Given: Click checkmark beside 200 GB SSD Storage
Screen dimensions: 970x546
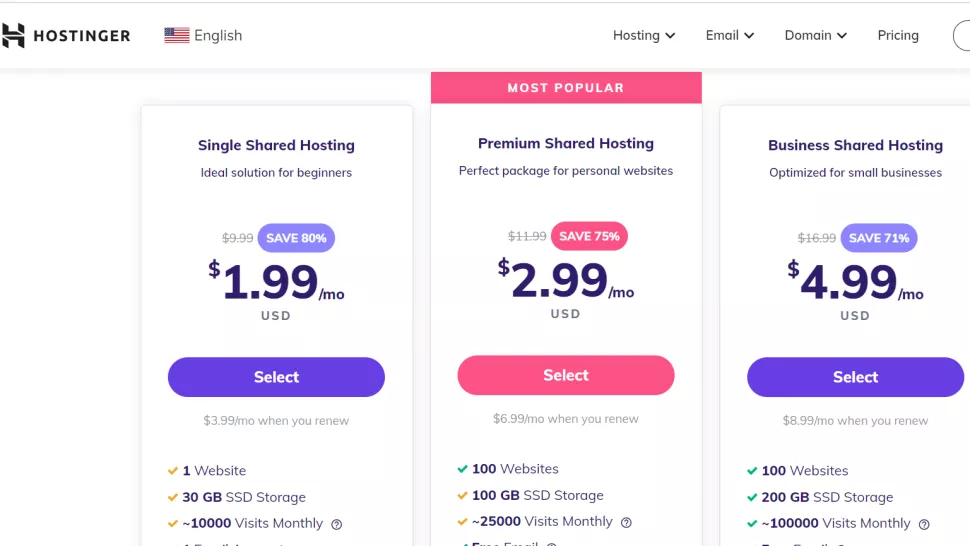Looking at the screenshot, I should click(752, 497).
